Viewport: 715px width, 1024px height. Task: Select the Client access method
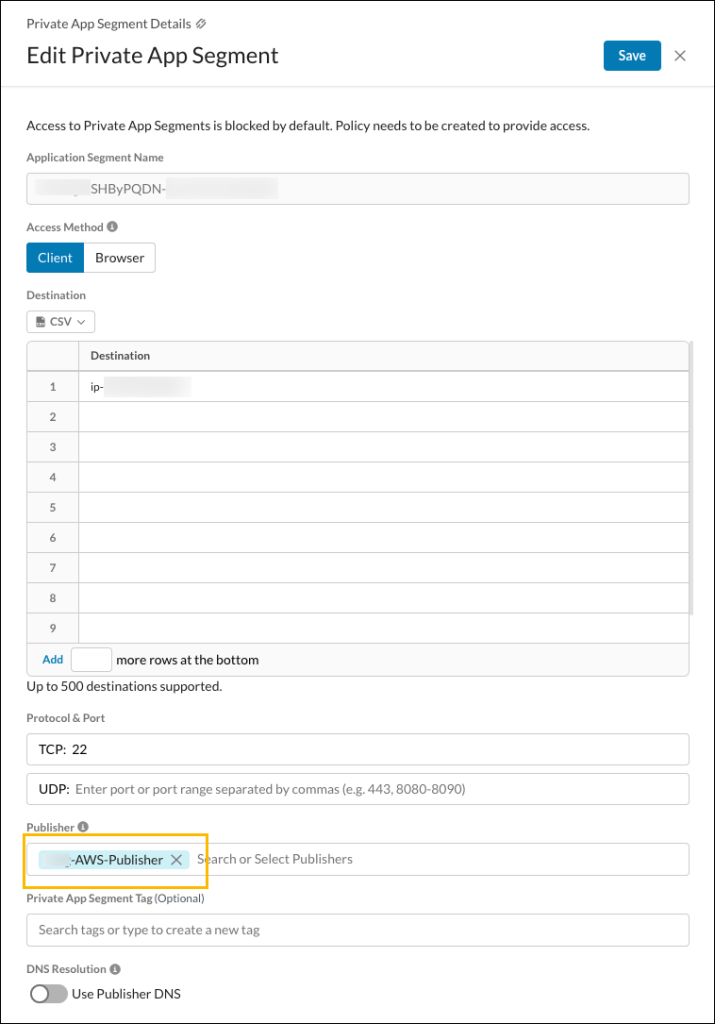[x=55, y=258]
